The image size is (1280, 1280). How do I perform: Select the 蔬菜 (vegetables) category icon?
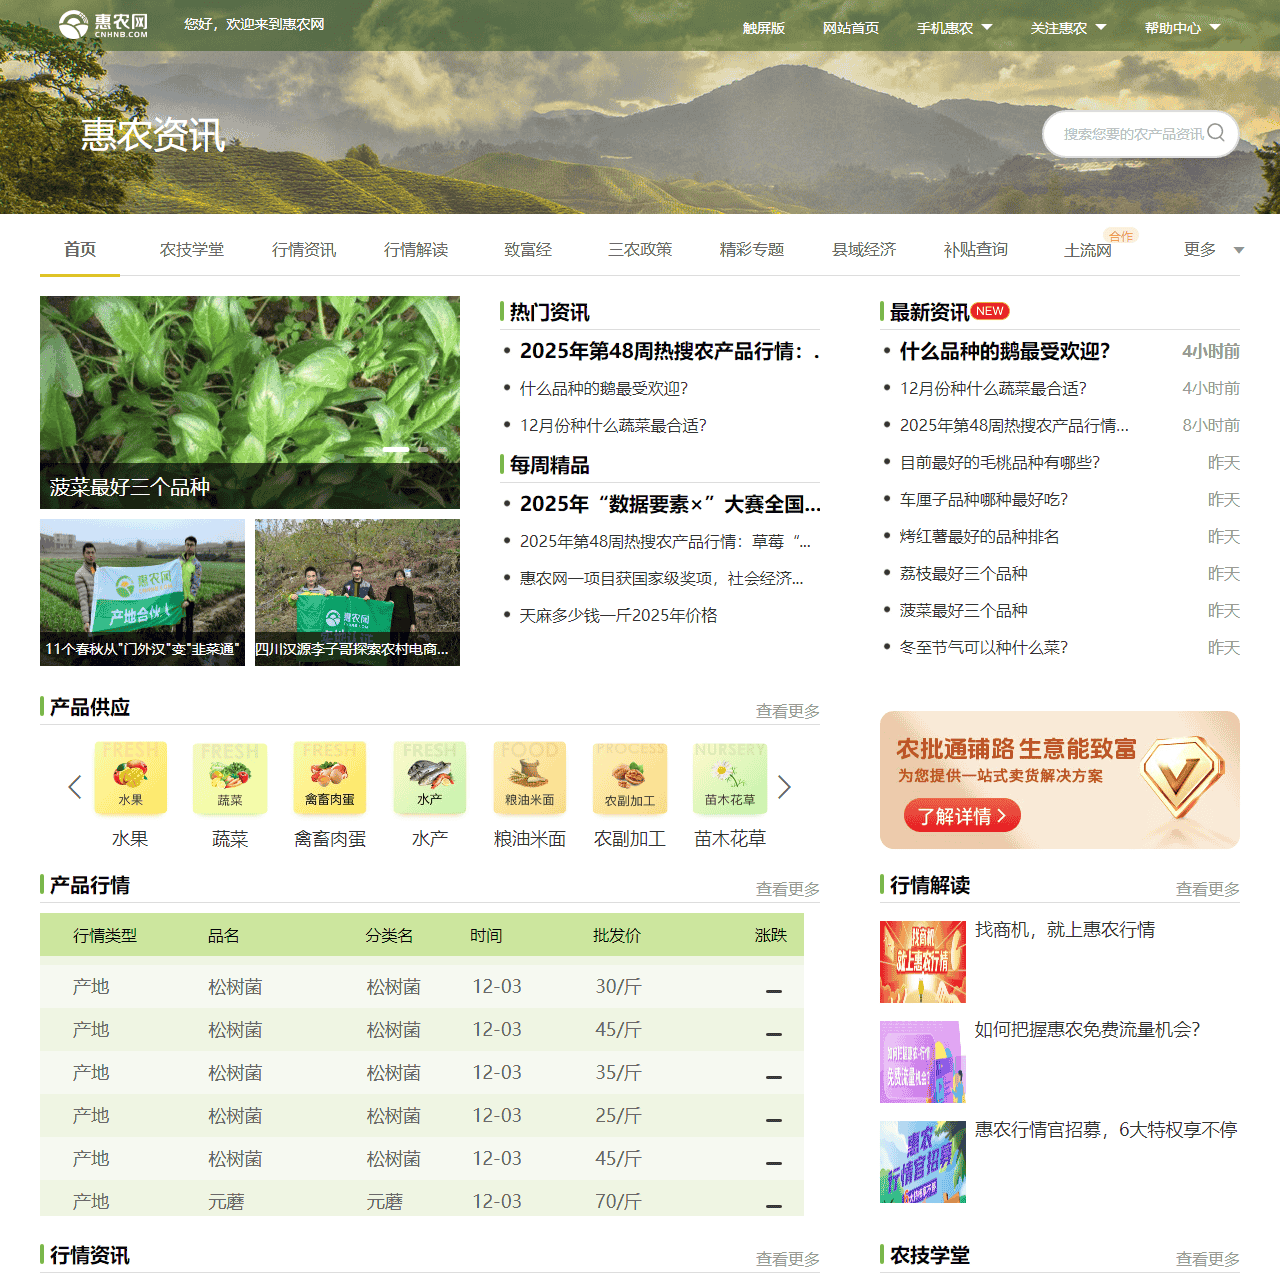[x=230, y=778]
